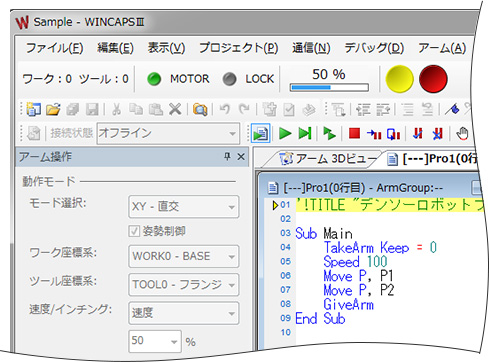The height and width of the screenshot is (362, 489).
Task: Toggle the grey LOCK indicator
Action: [x=229, y=79]
